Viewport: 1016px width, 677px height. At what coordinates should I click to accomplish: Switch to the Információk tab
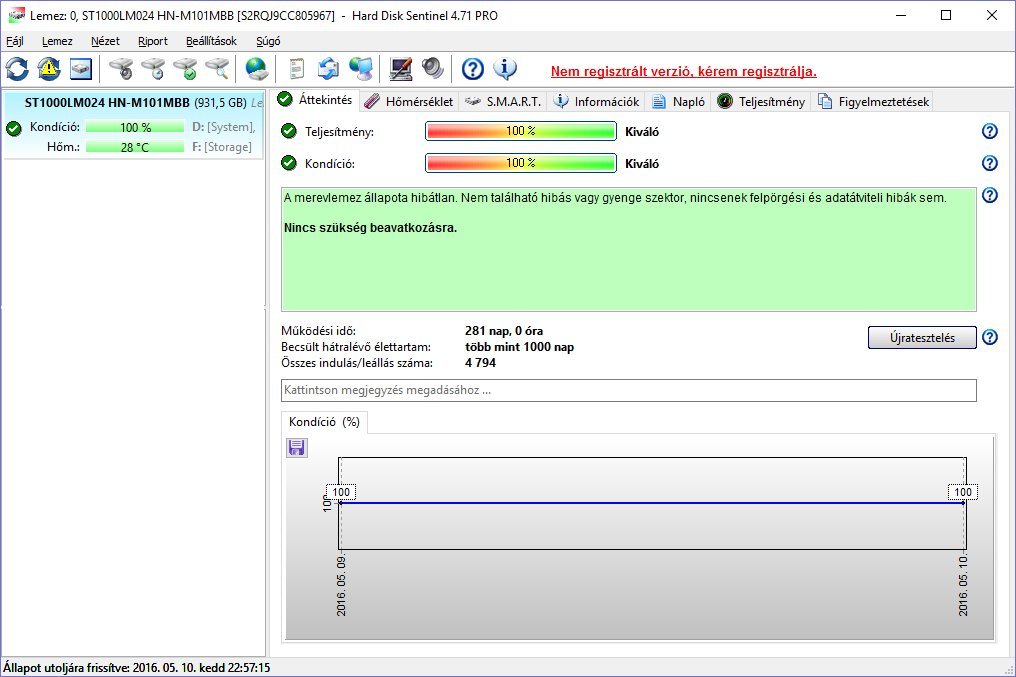click(596, 102)
